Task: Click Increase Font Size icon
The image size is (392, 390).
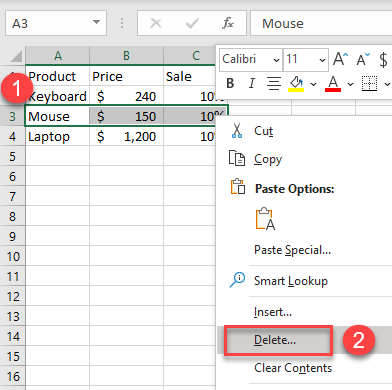Action: (341, 59)
